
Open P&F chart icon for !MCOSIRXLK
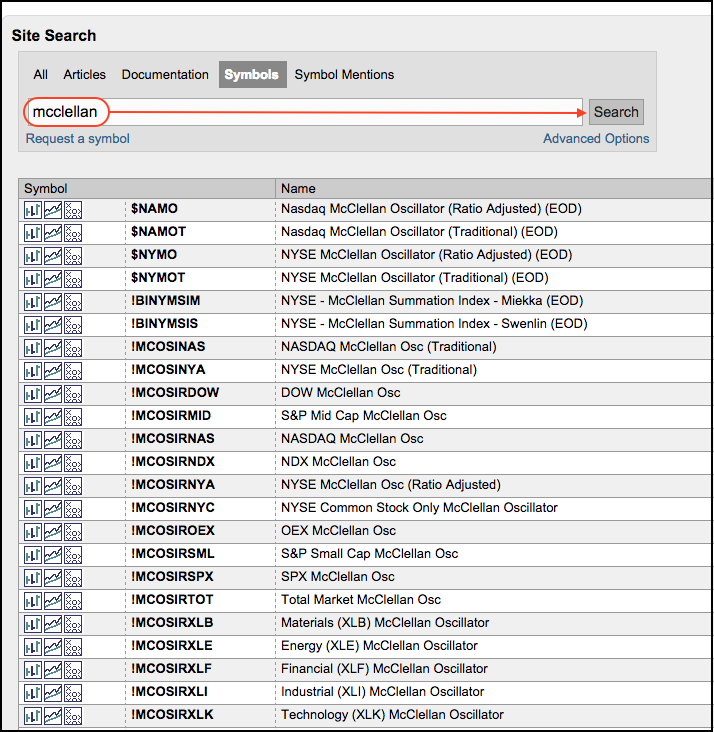point(73,715)
